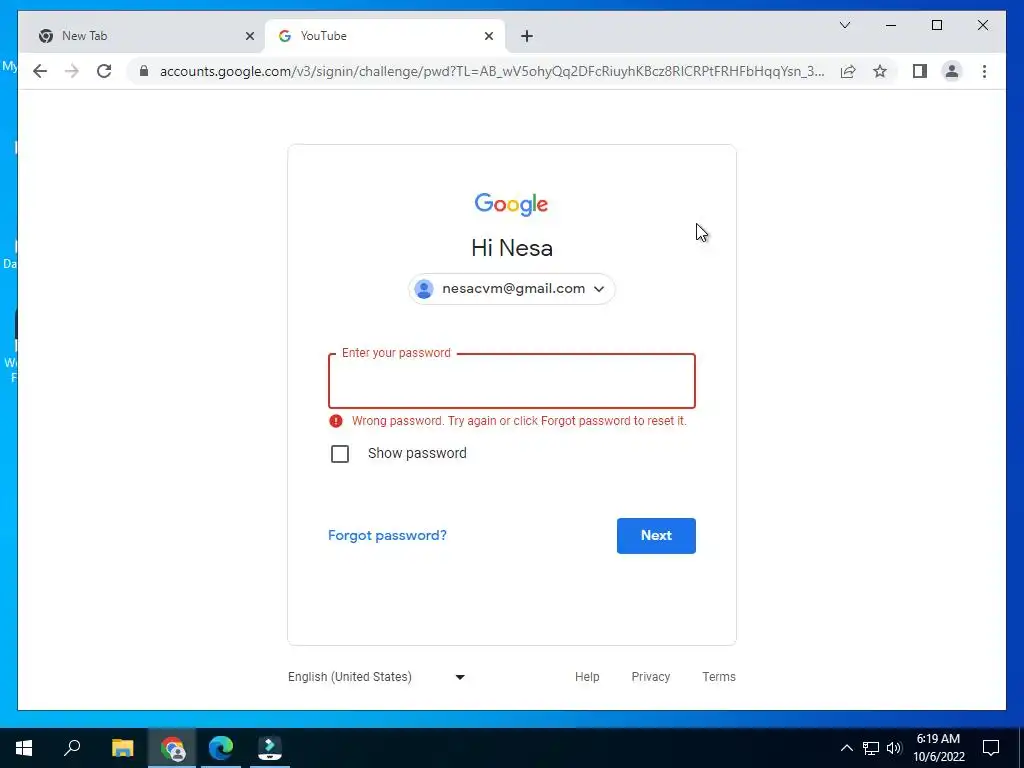Image resolution: width=1024 pixels, height=768 pixels.
Task: Close the YouTube tab
Action: point(488,37)
